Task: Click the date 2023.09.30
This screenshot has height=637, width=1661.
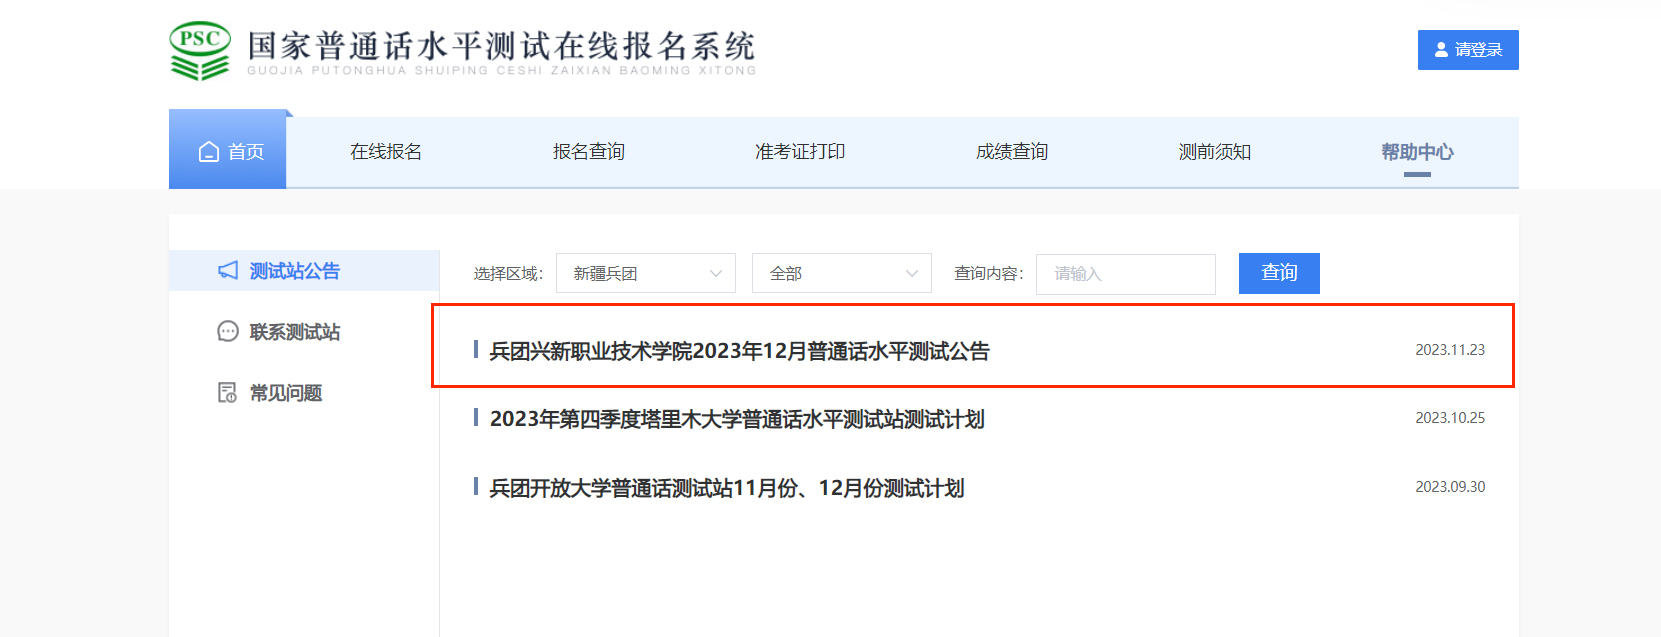Action: [1450, 487]
